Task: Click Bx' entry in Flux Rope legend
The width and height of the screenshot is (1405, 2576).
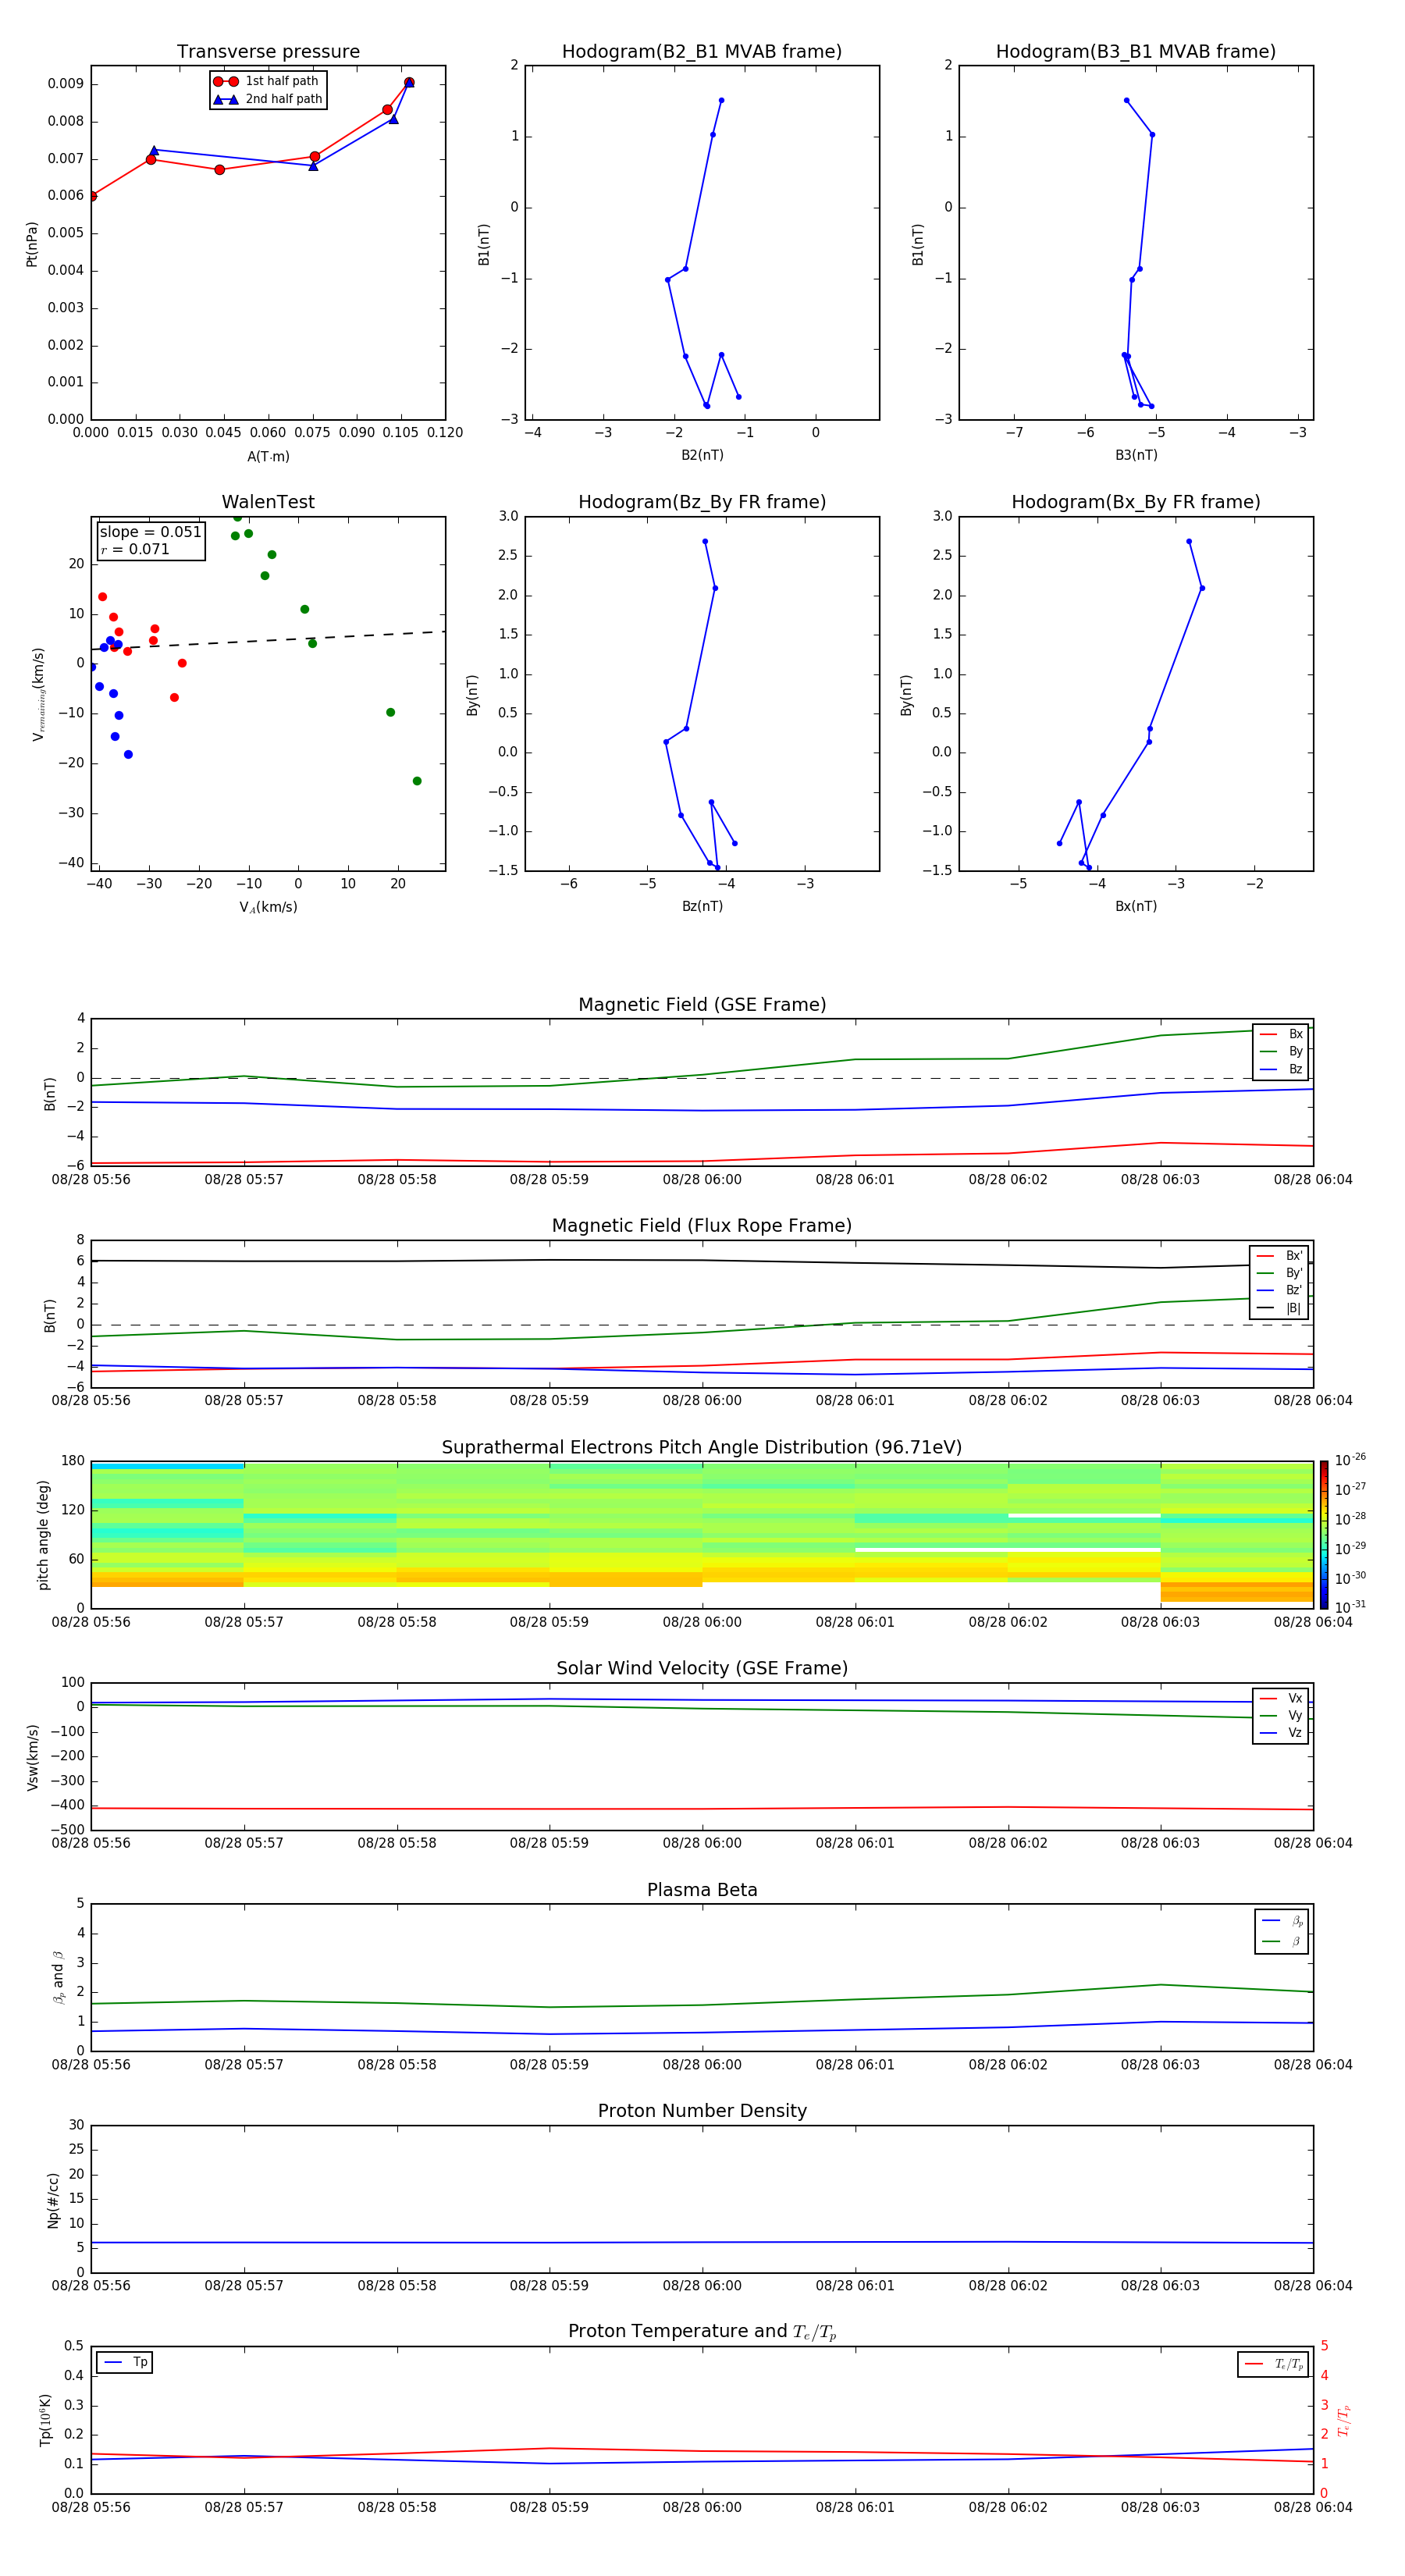Action: pyautogui.click(x=1279, y=1256)
